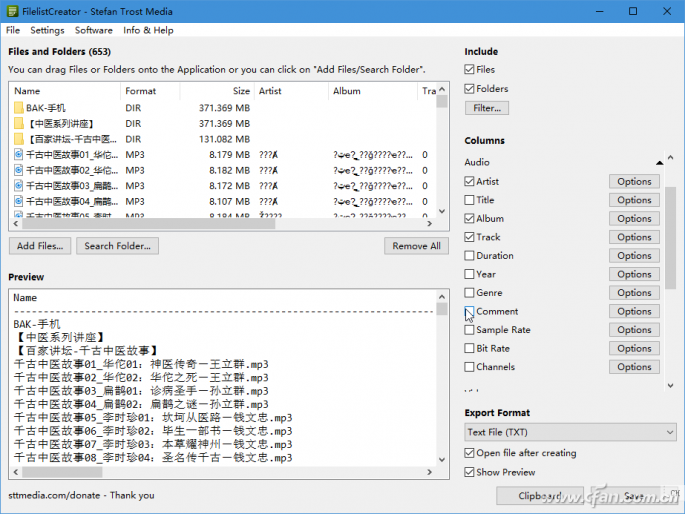Click file list scroll-right arrow
The height and width of the screenshot is (514, 685).
pyautogui.click(x=429, y=224)
